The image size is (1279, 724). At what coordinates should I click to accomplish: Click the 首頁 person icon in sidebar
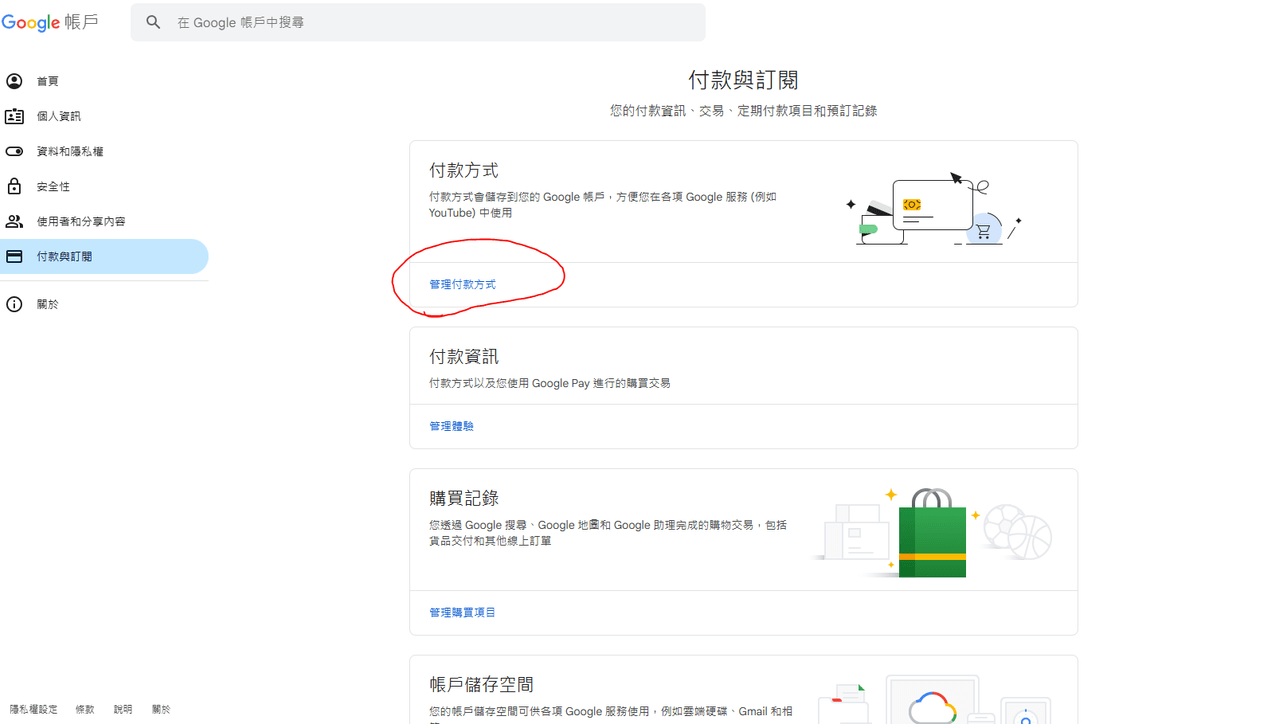click(x=14, y=81)
